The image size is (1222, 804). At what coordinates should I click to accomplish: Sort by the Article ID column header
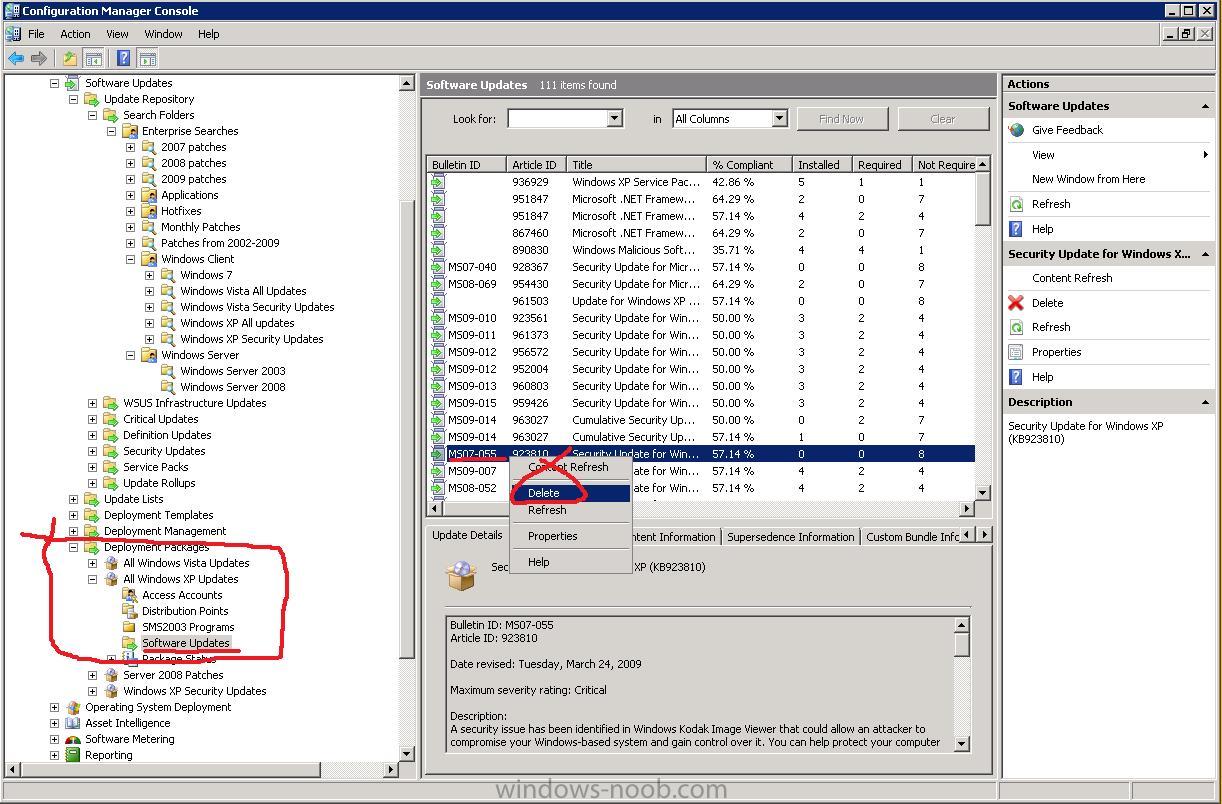pos(536,165)
